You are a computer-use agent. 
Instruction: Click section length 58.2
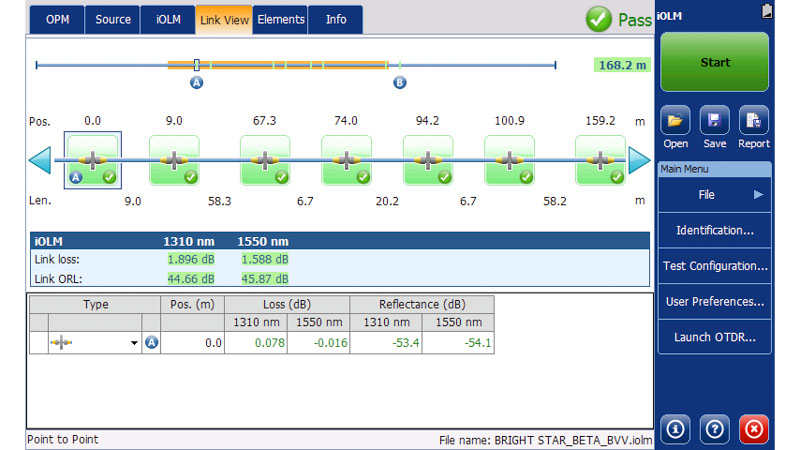555,202
